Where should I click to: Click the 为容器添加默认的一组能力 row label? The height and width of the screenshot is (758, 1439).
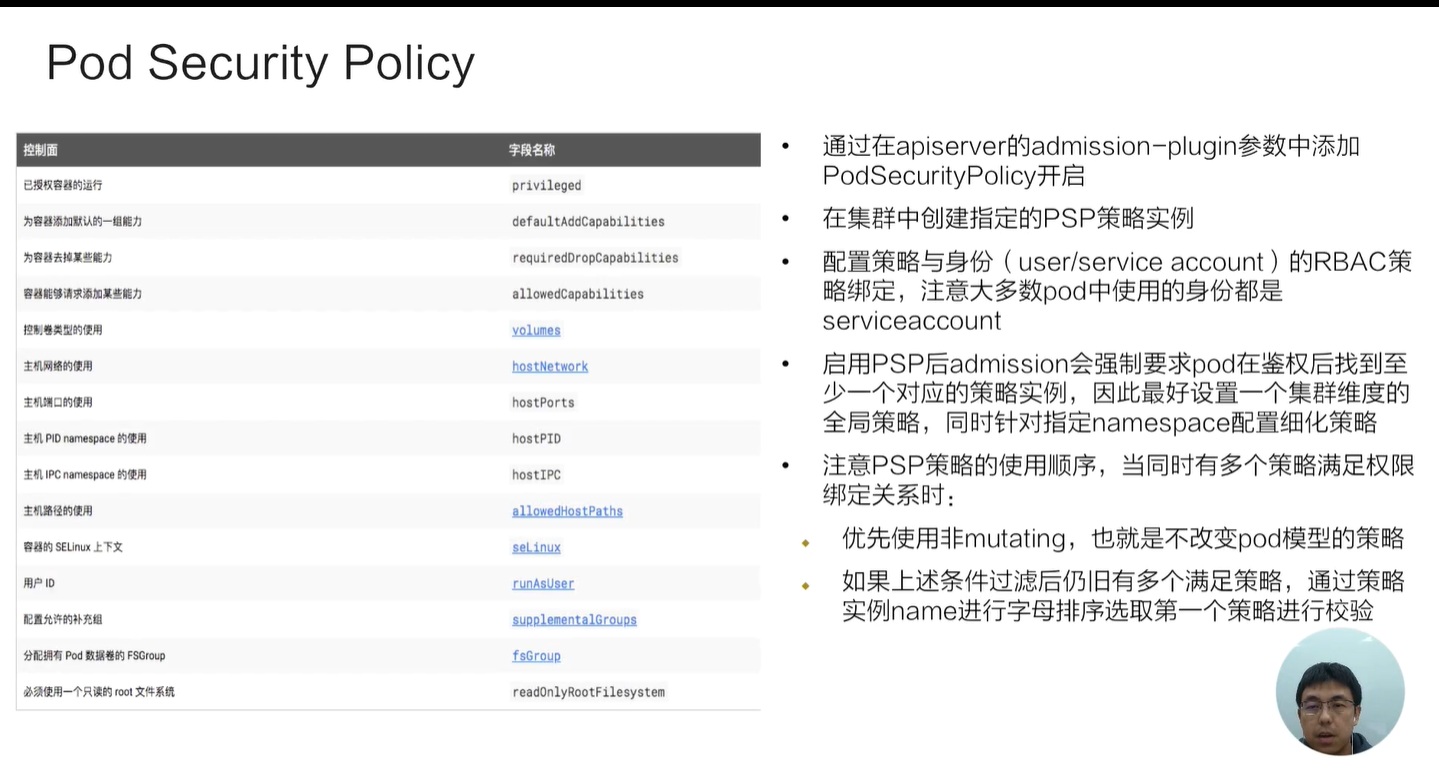point(82,221)
